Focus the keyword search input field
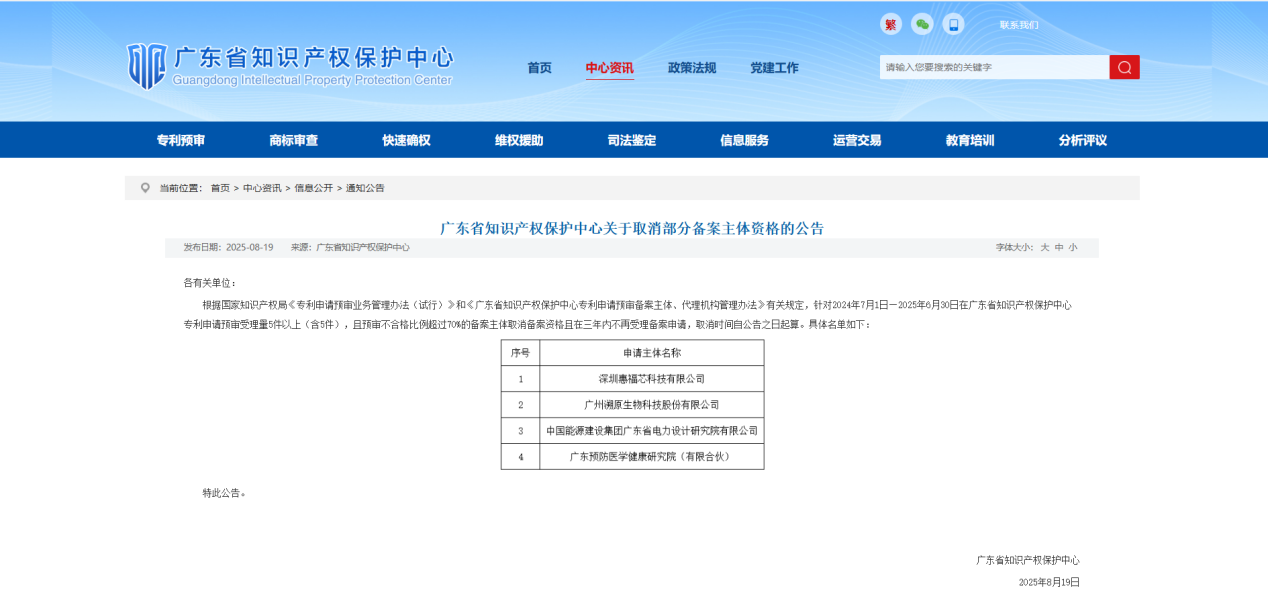Viewport: 1268px width, 613px height. coord(994,67)
